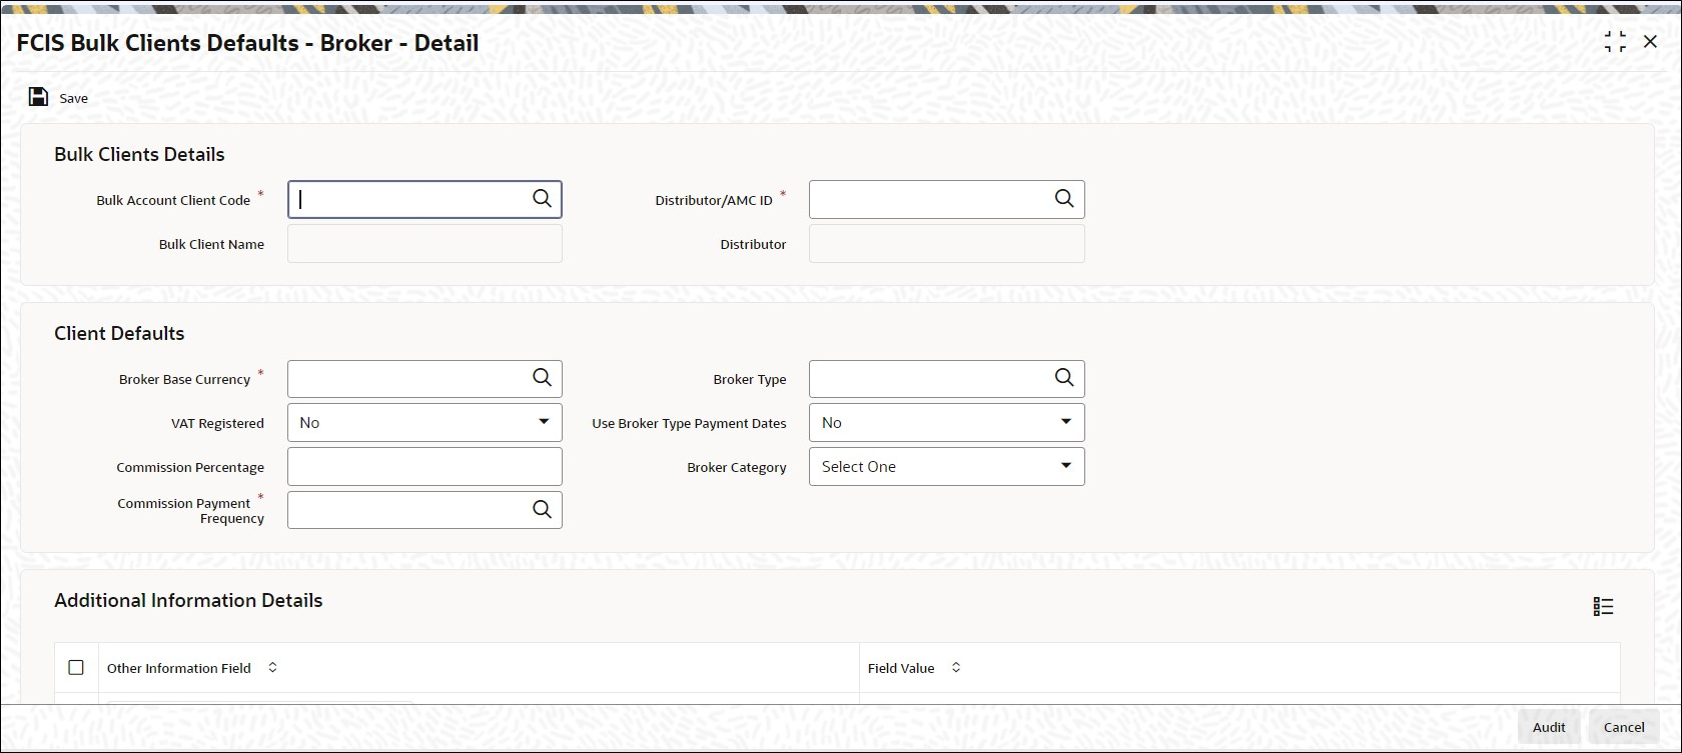Click the Save toolbar label
The width and height of the screenshot is (1682, 753).
pyautogui.click(x=73, y=98)
